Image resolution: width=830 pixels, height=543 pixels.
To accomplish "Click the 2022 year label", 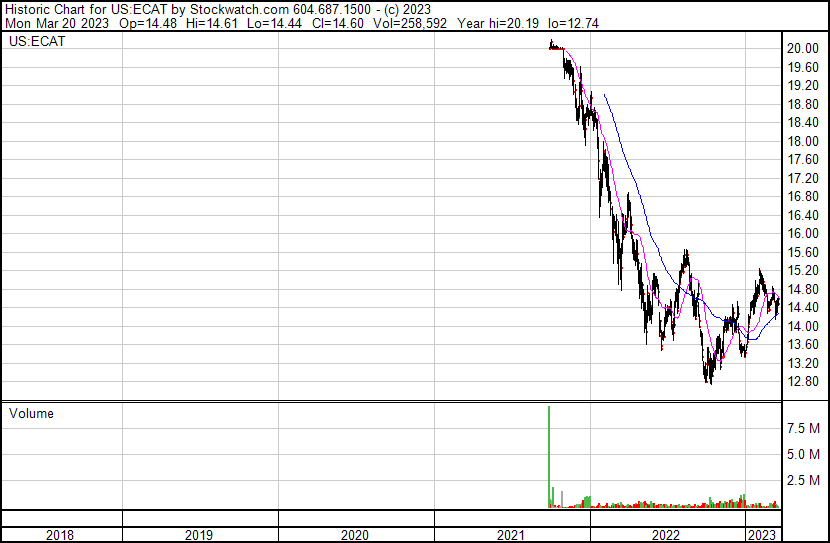I will point(667,535).
